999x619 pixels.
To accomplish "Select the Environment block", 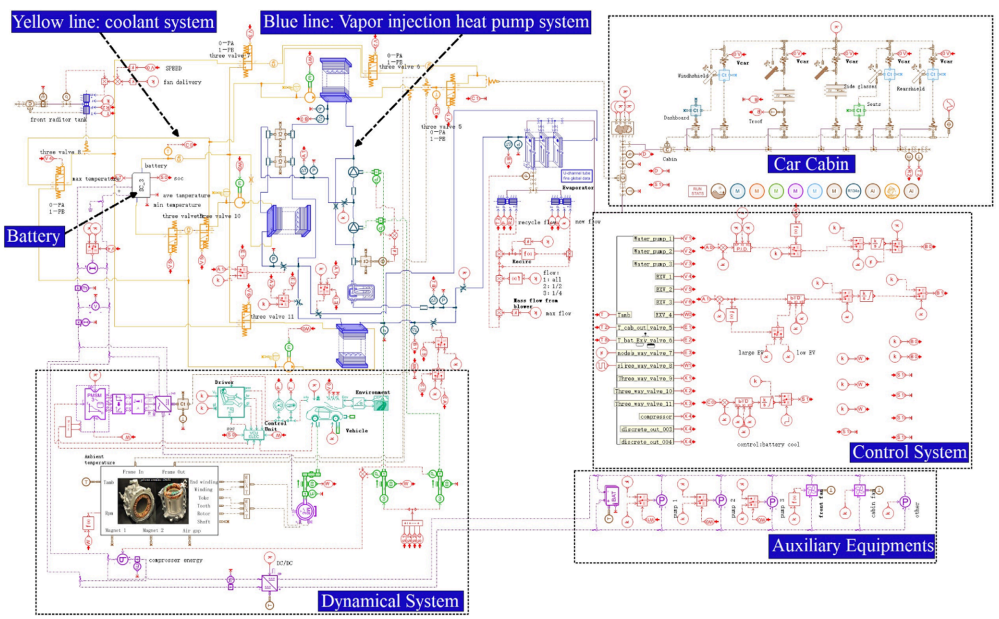I will coord(381,402).
